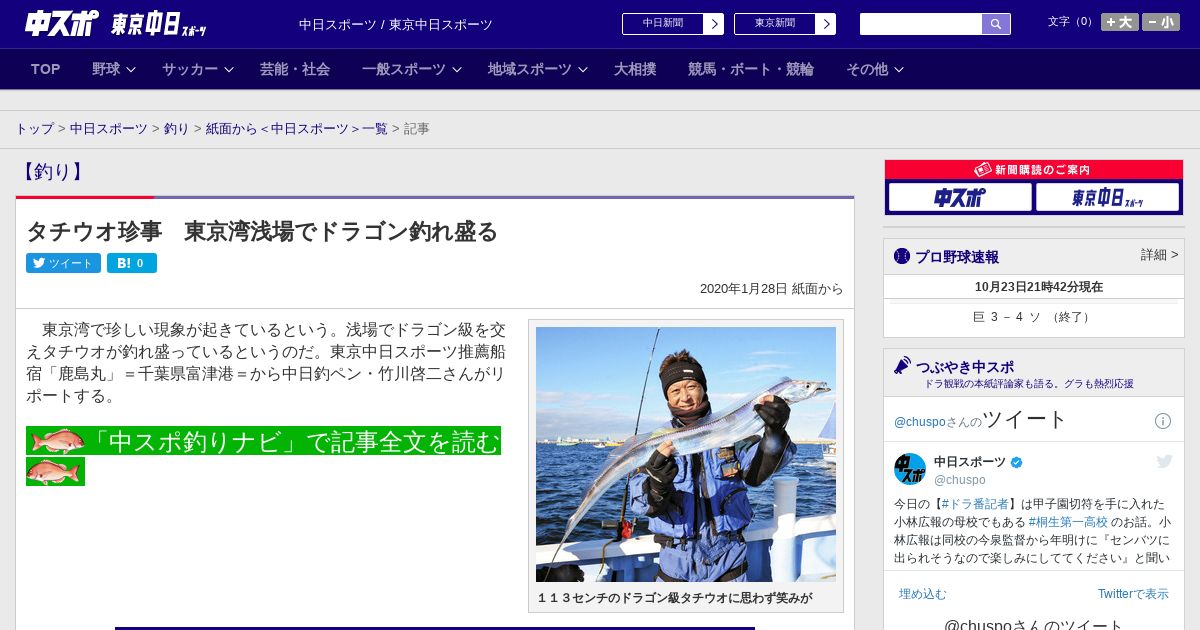Open the 大相撲 menu item
1200x630 pixels.
[x=635, y=69]
